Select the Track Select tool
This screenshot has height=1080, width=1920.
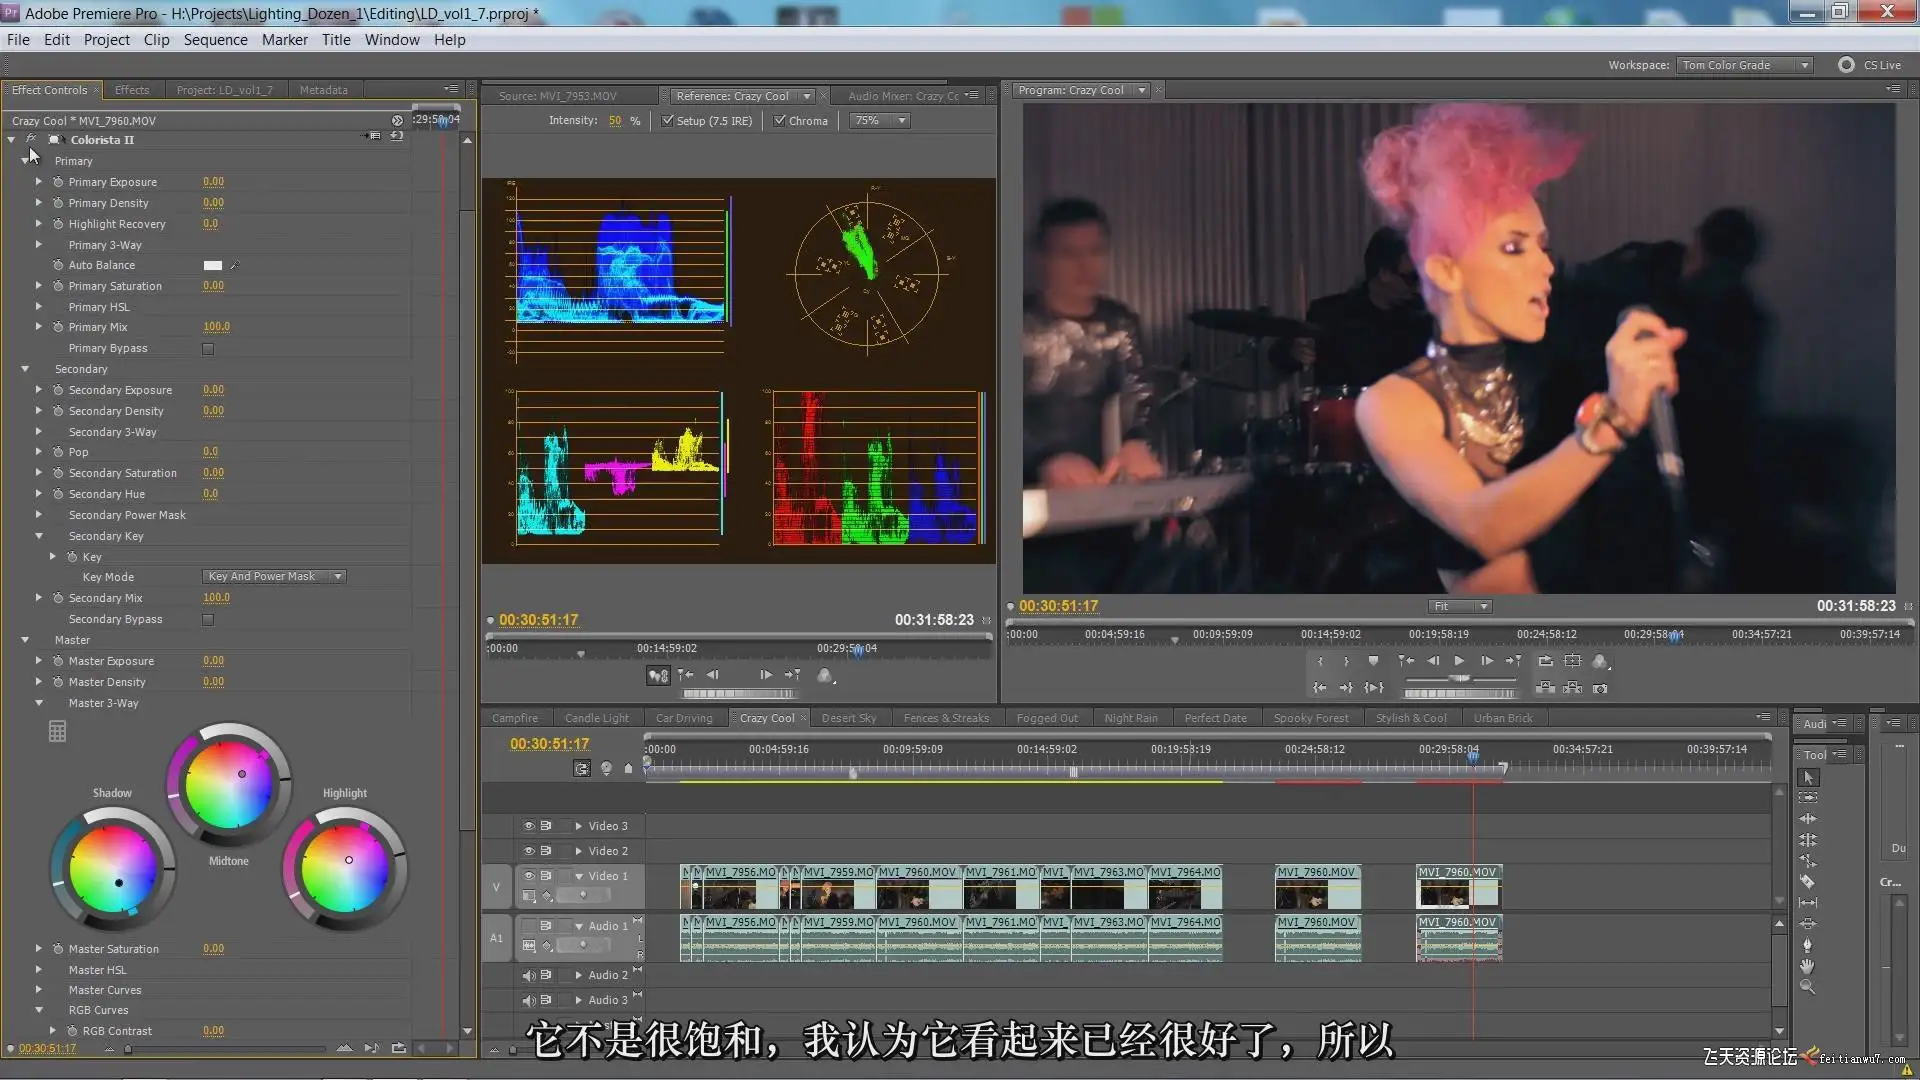[1808, 798]
